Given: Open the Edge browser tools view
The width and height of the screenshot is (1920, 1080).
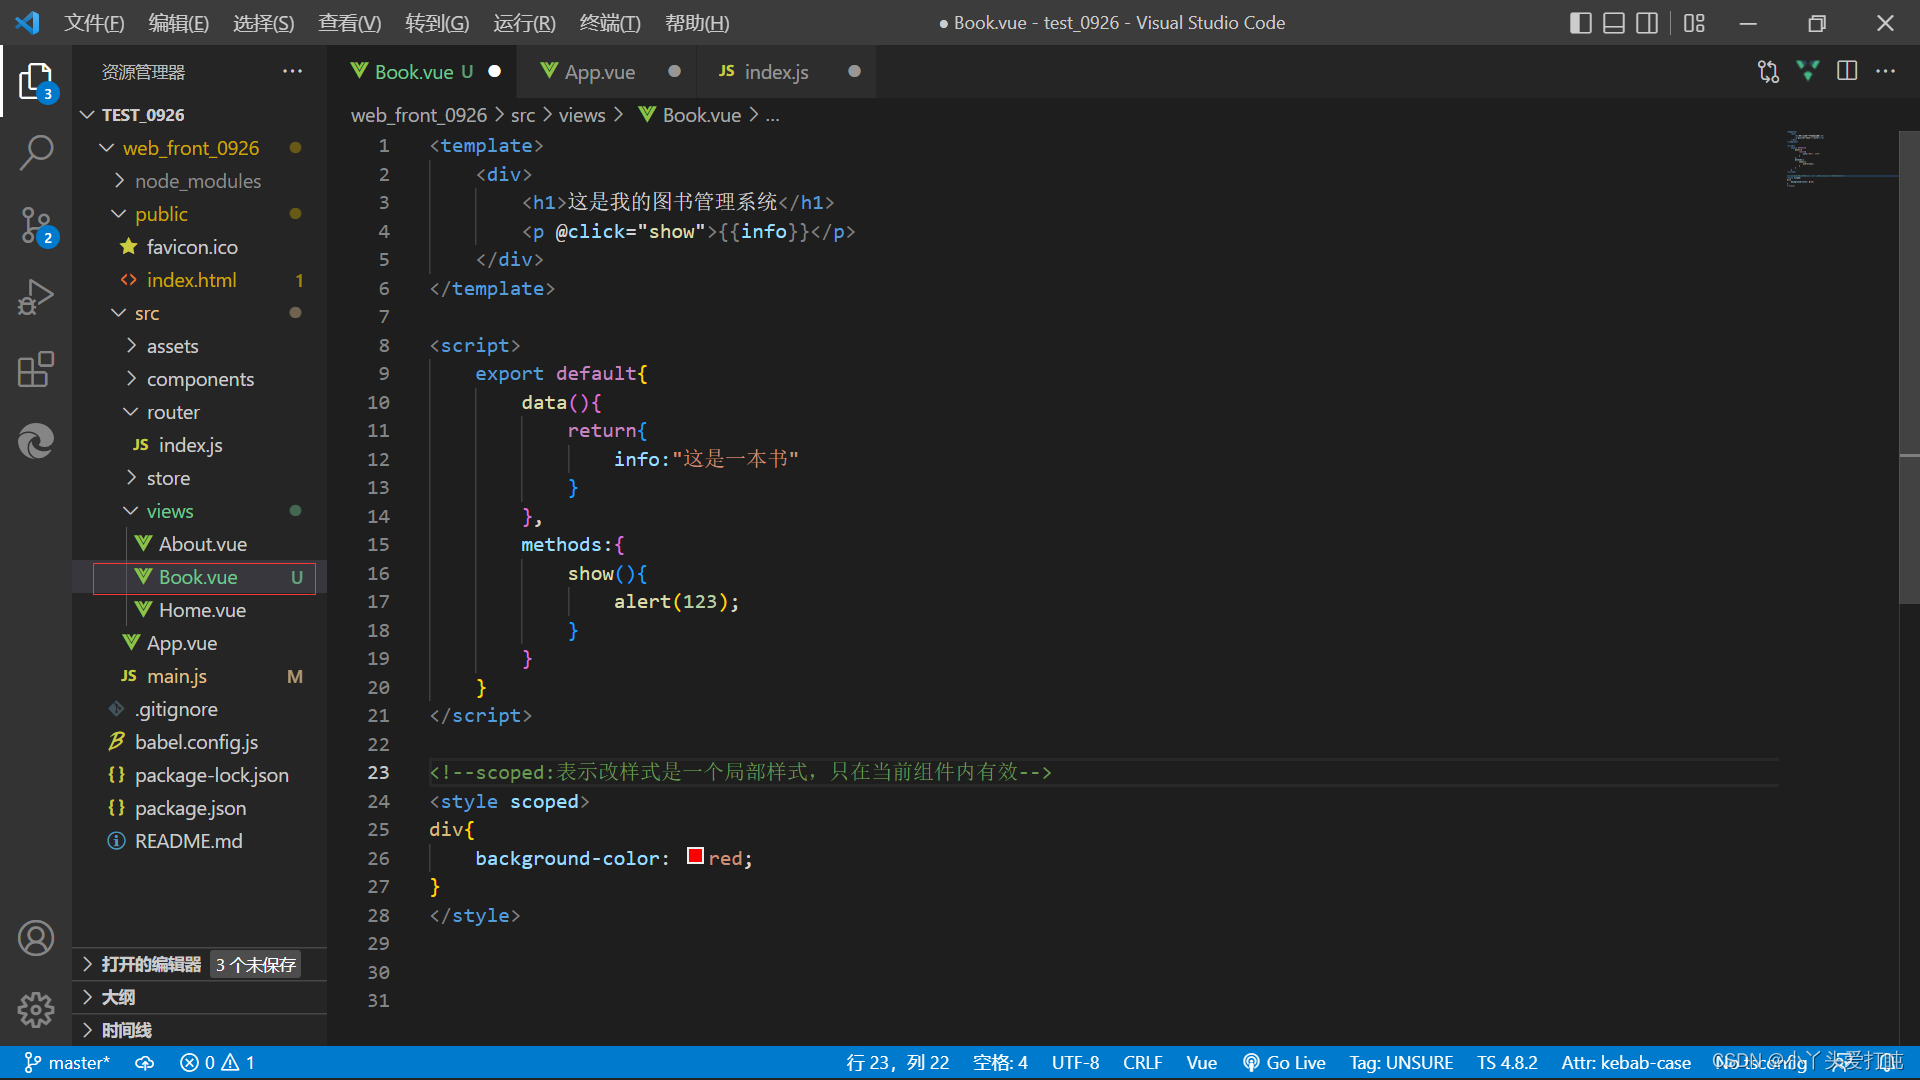Looking at the screenshot, I should pyautogui.click(x=36, y=441).
